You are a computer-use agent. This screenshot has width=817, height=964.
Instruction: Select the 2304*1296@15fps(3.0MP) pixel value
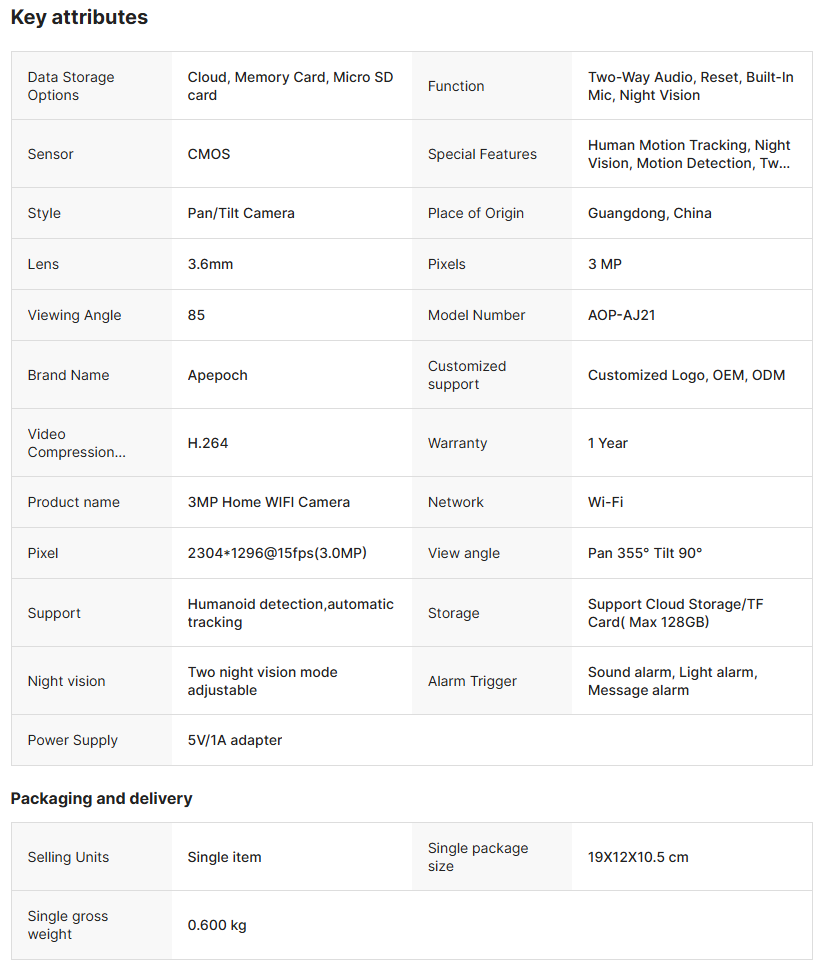[277, 553]
